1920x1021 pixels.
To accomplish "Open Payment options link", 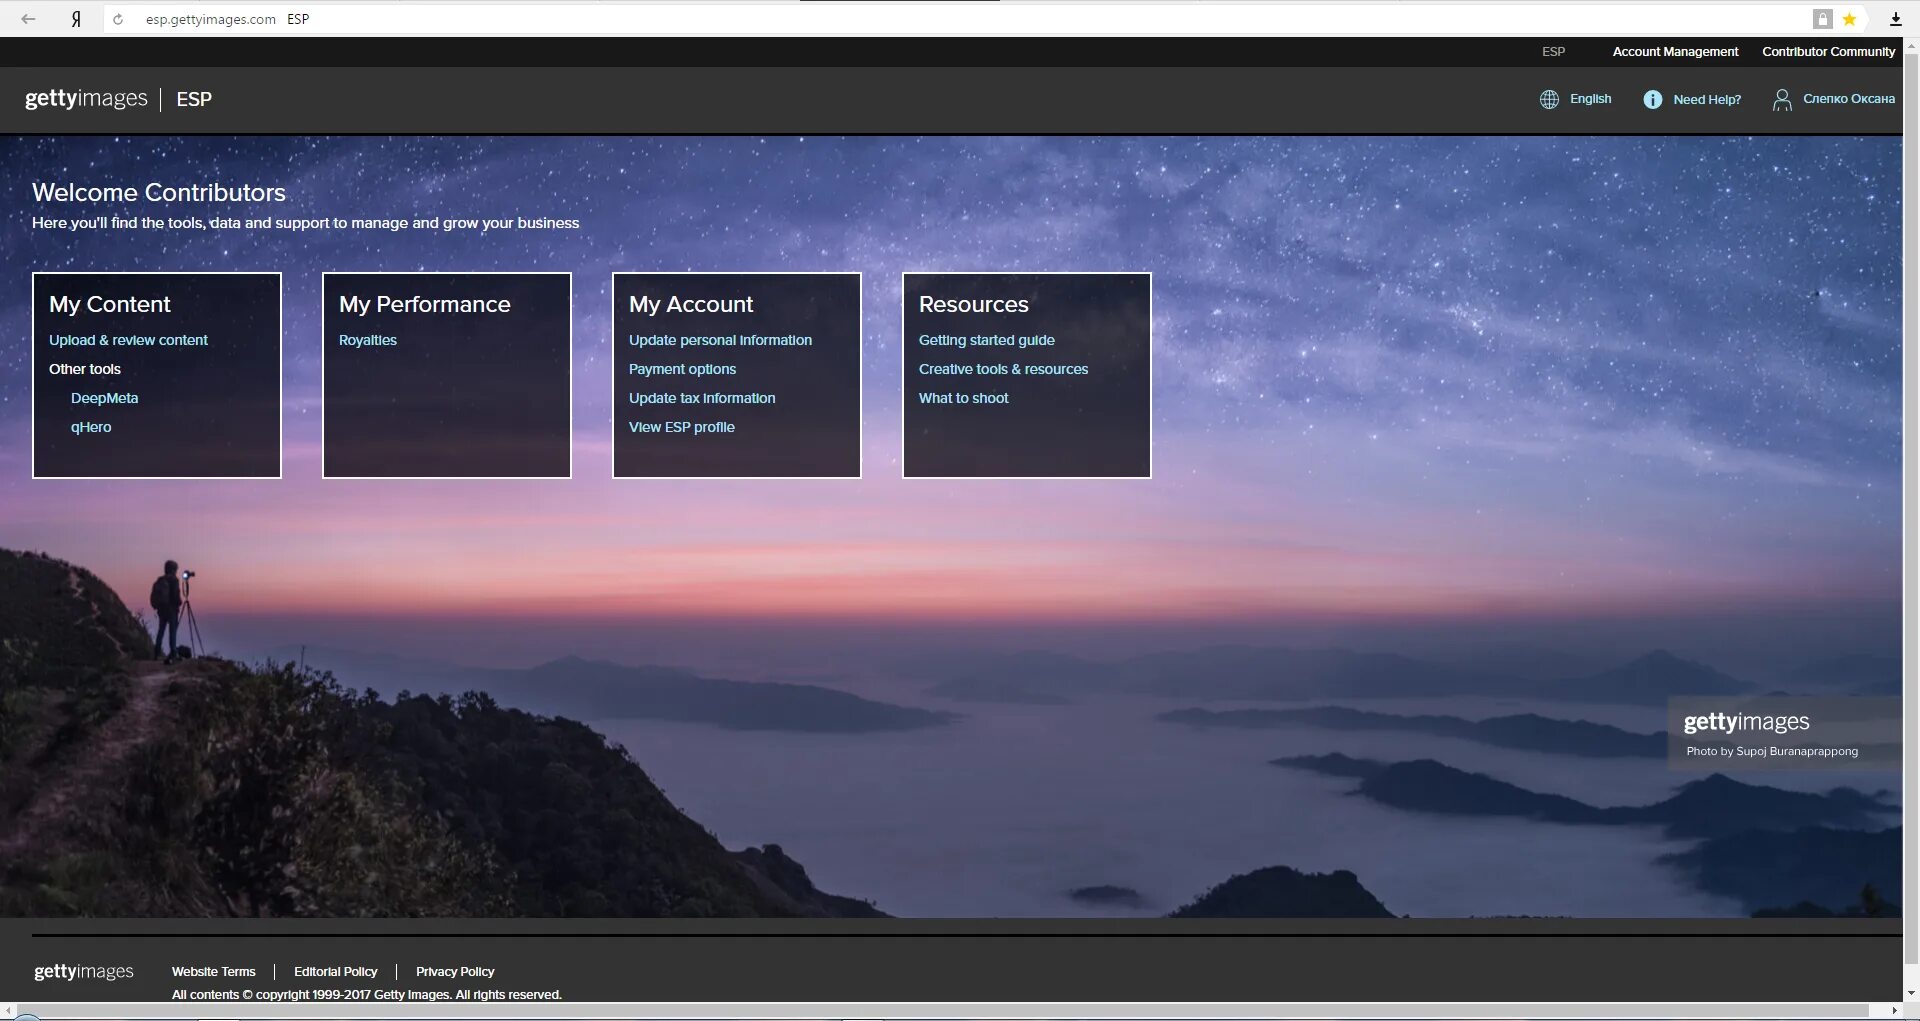I will tap(682, 369).
